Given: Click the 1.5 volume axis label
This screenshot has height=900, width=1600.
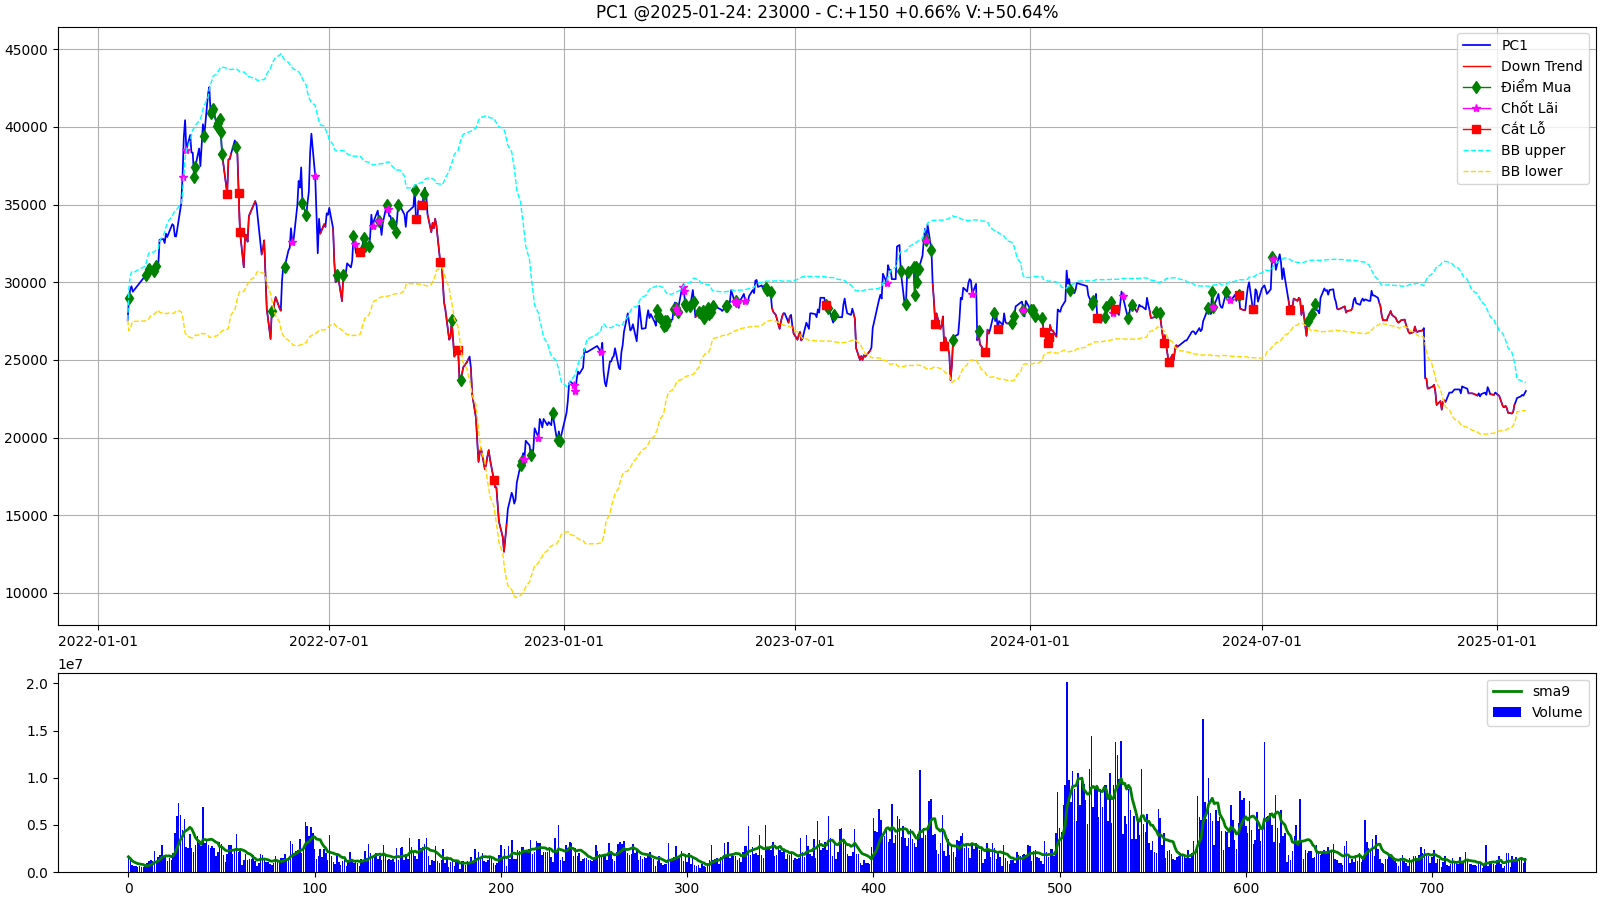Looking at the screenshot, I should 37,731.
